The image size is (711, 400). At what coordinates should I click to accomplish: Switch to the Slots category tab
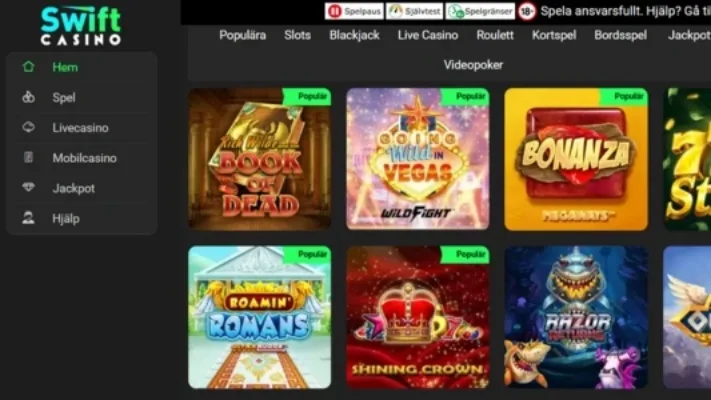297,35
